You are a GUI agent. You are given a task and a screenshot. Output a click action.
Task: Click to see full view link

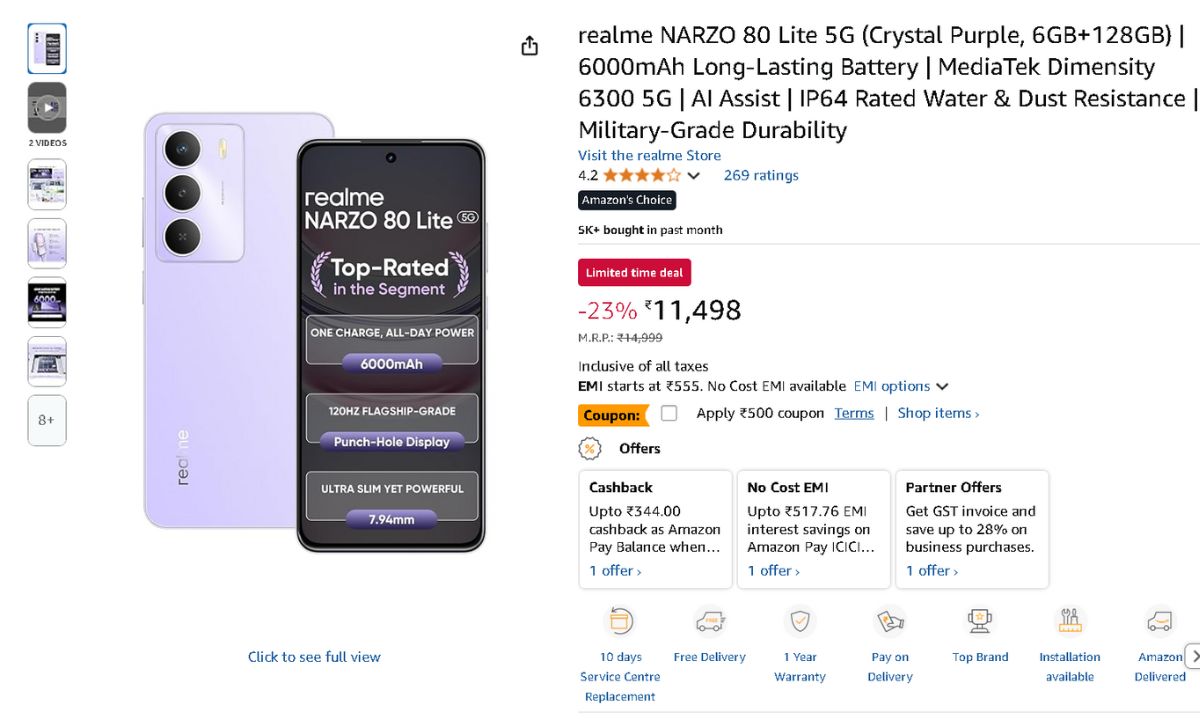[314, 657]
